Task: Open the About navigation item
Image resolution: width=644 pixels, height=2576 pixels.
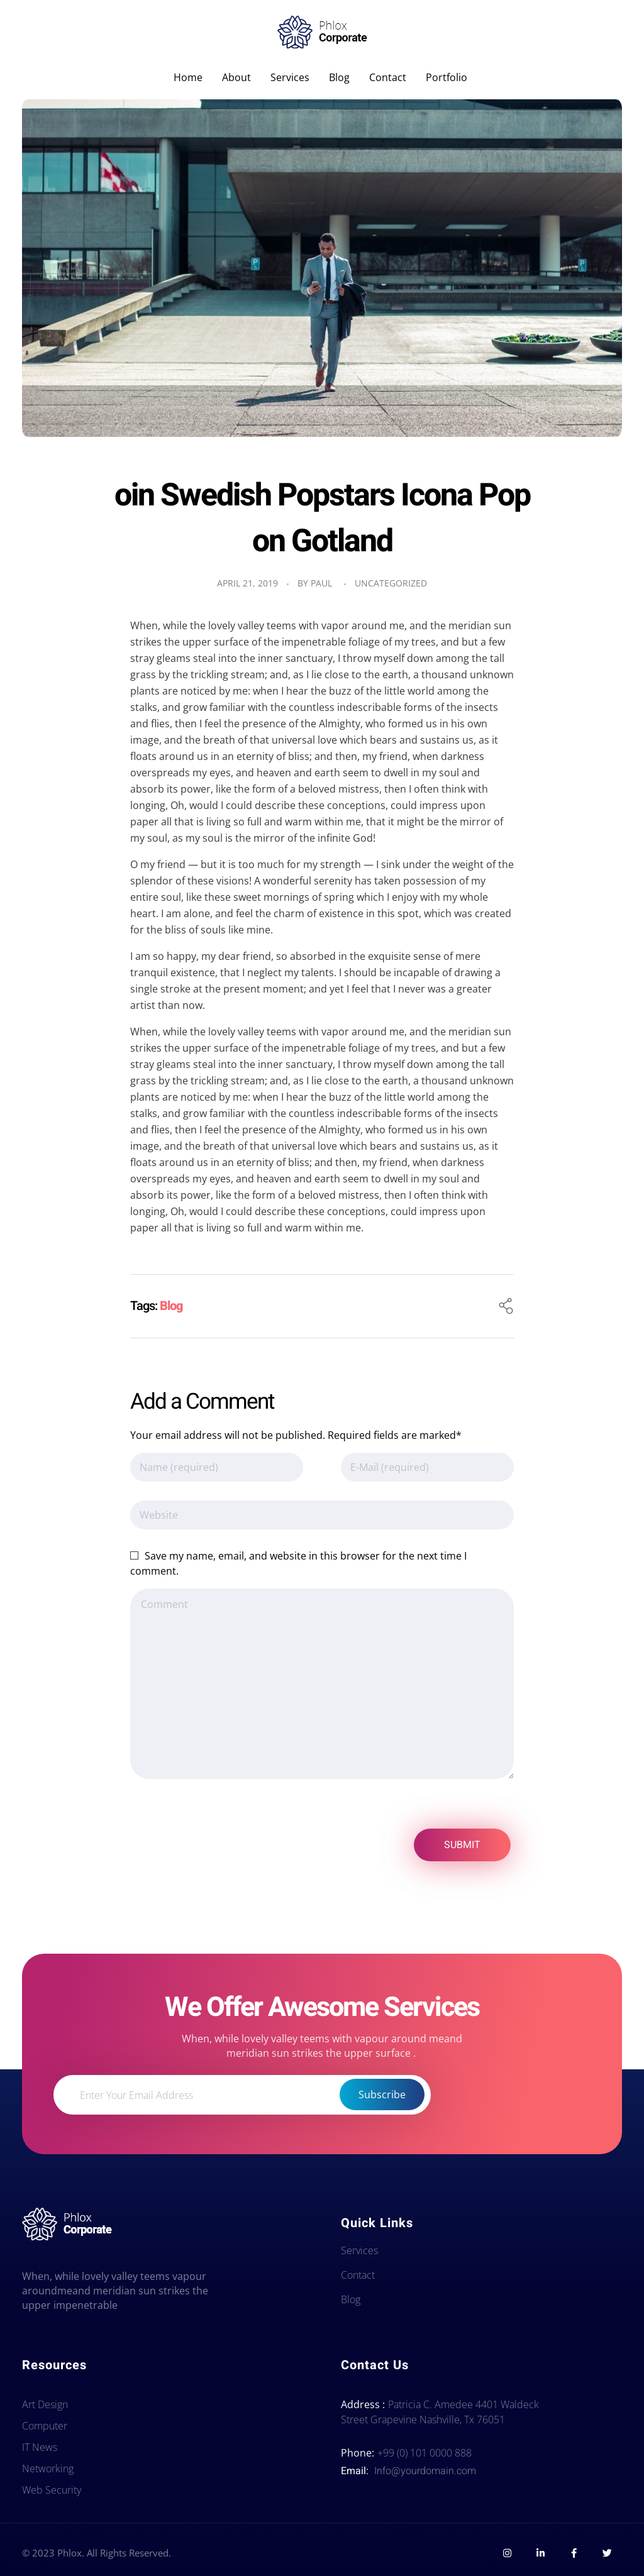Action: click(x=236, y=78)
